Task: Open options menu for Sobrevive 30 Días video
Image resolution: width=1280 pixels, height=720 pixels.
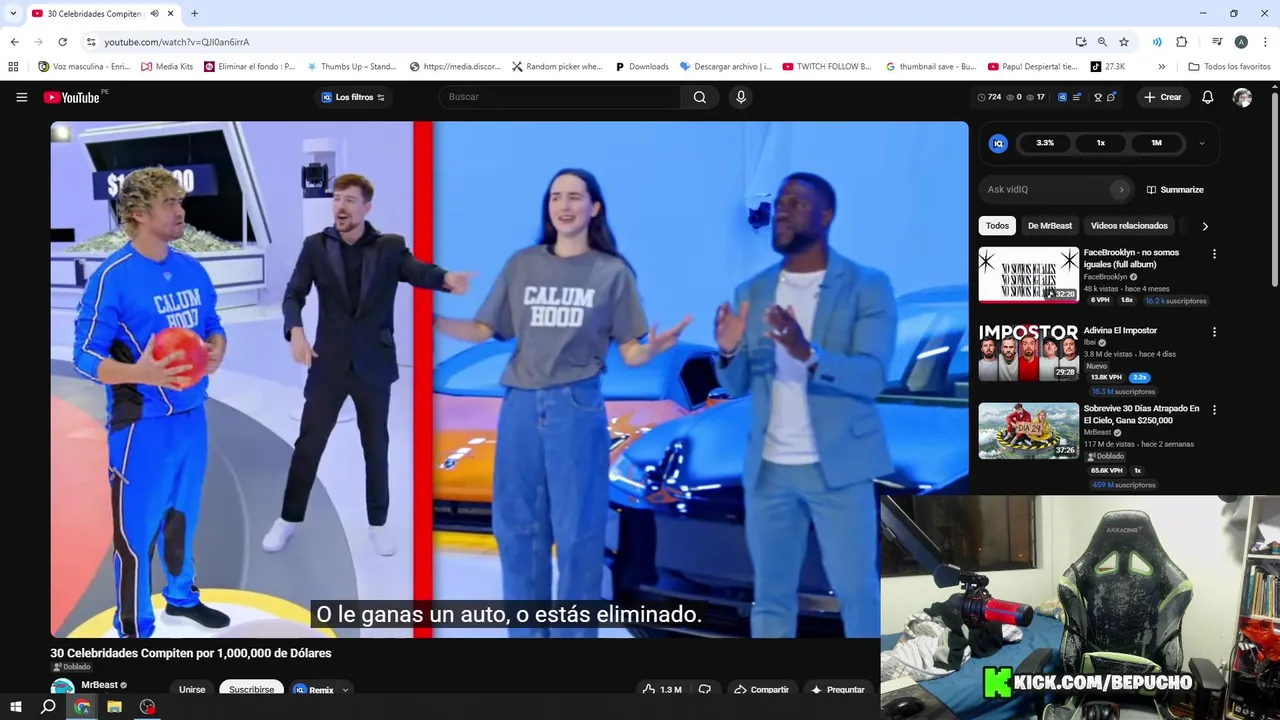Action: 1214,410
